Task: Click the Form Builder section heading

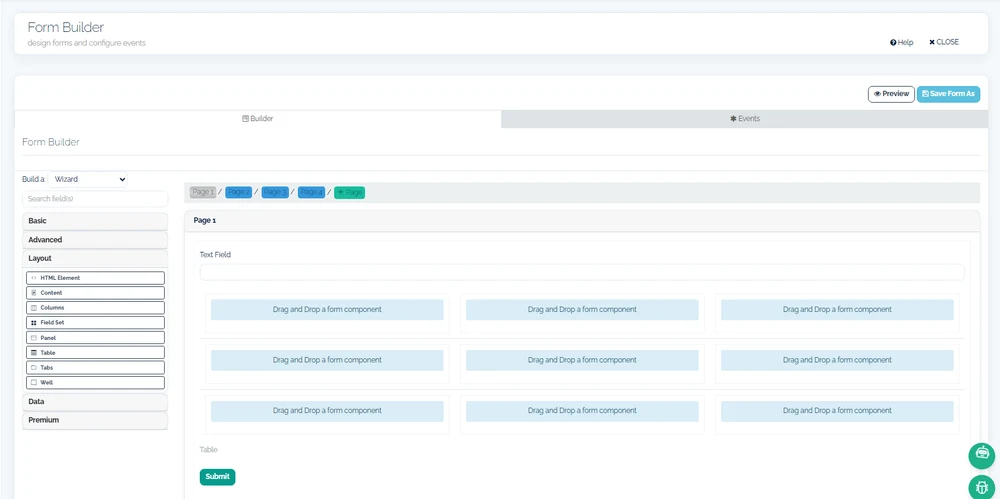Action: [51, 142]
